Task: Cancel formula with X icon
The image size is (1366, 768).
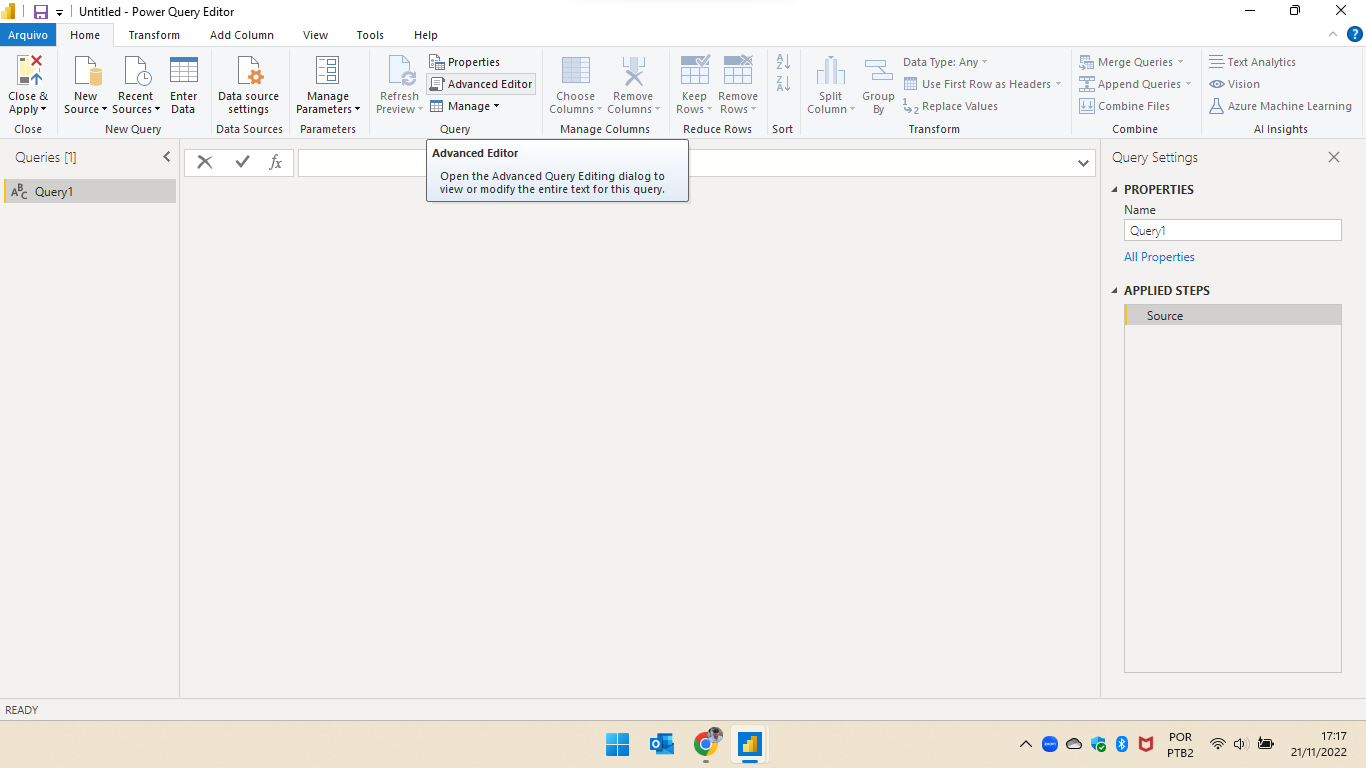Action: point(205,162)
